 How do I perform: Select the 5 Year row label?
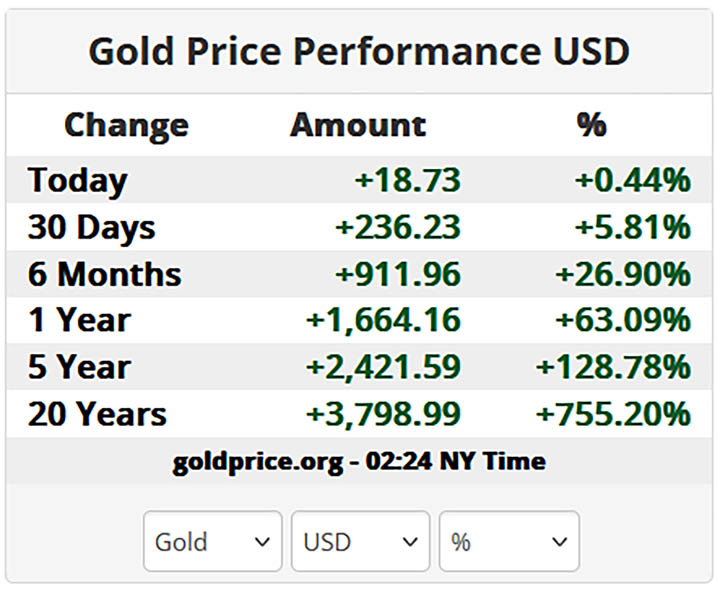[x=79, y=367]
